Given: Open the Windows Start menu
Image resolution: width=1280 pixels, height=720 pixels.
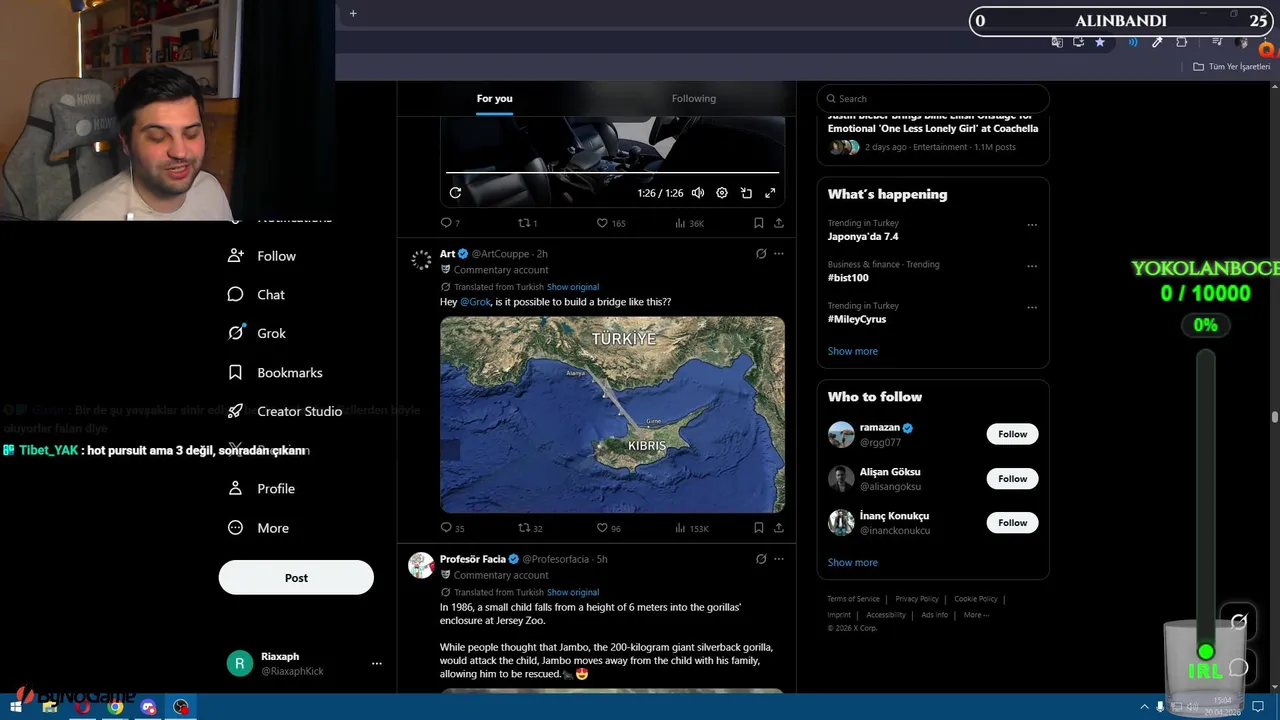Looking at the screenshot, I should [15, 707].
